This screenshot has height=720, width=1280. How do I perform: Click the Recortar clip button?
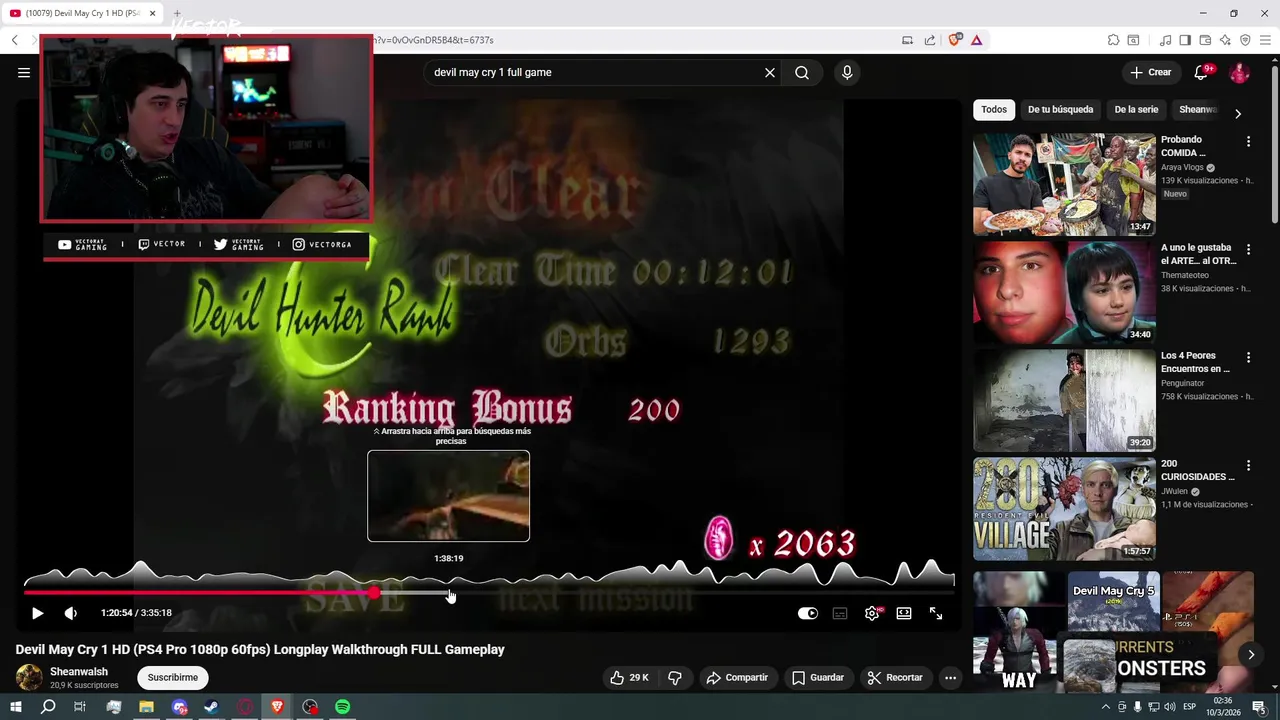point(895,677)
